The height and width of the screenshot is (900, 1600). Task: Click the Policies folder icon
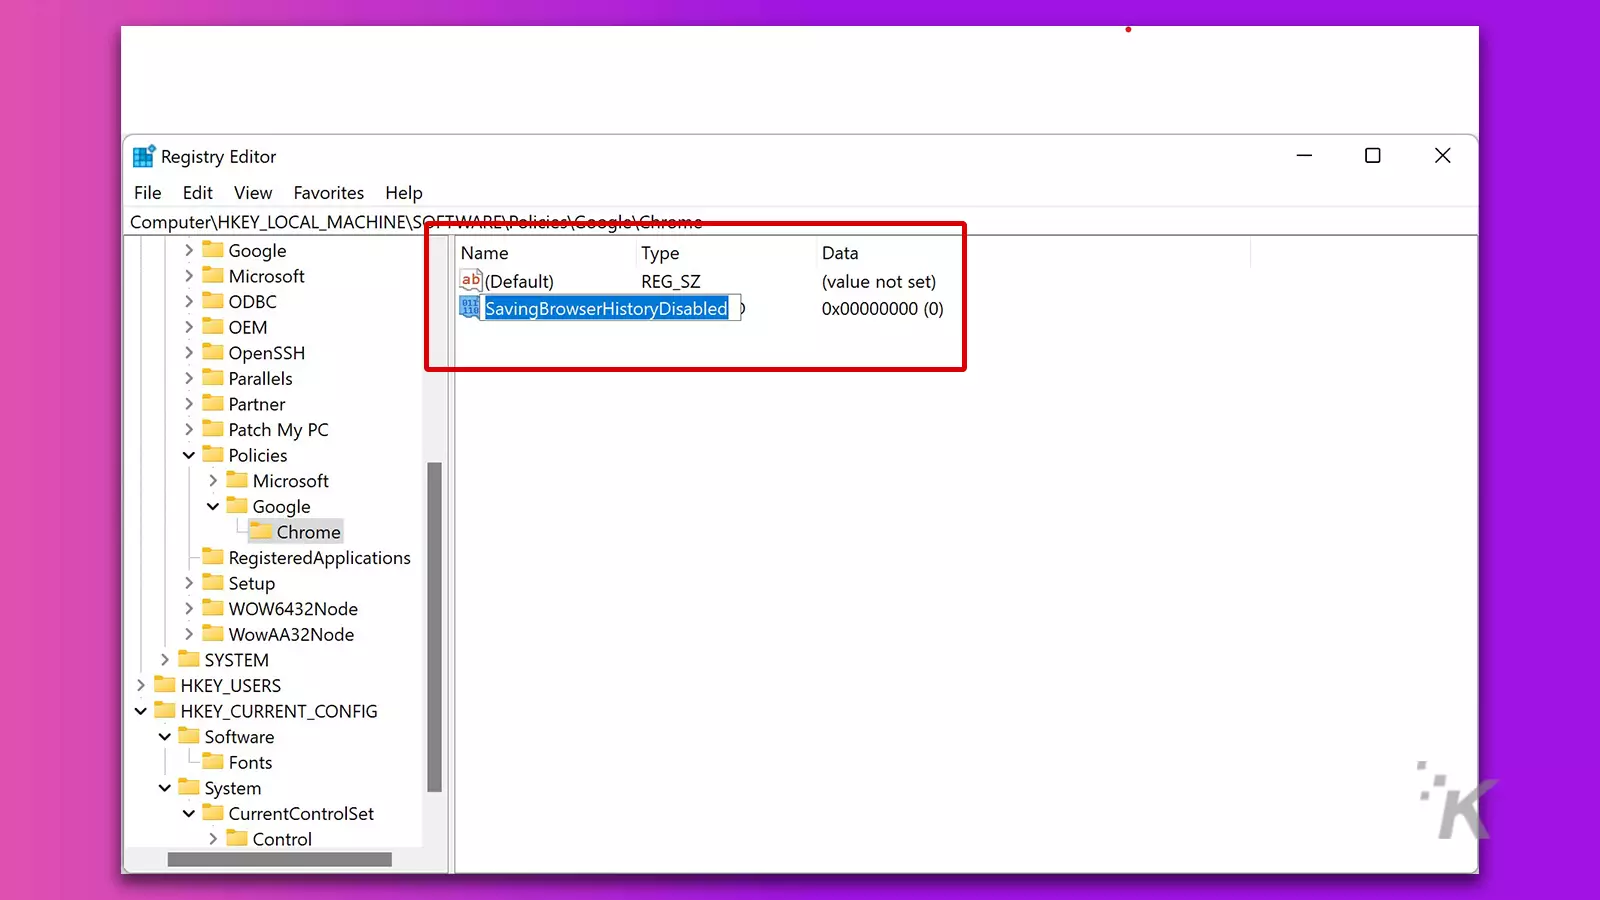[213, 454]
